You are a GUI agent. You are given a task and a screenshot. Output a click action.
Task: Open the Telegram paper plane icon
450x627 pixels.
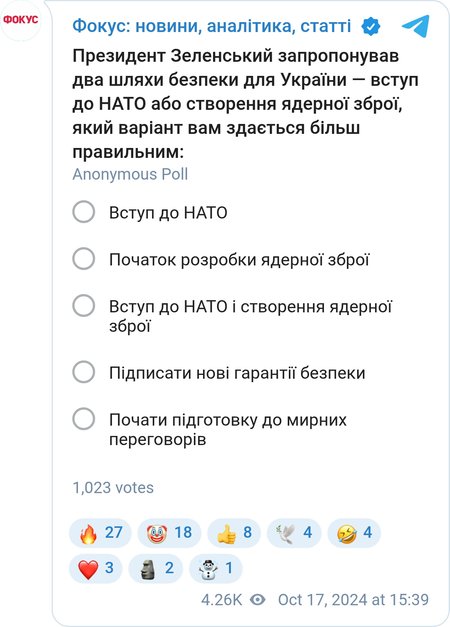point(416,26)
